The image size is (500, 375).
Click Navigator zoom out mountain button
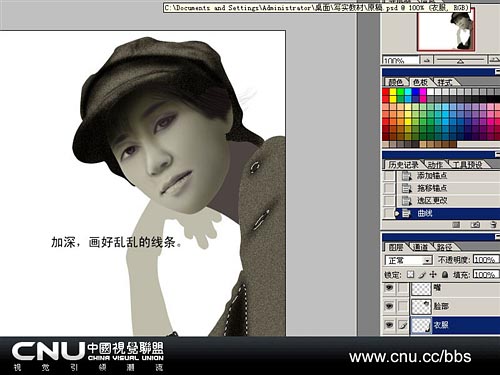point(427,60)
